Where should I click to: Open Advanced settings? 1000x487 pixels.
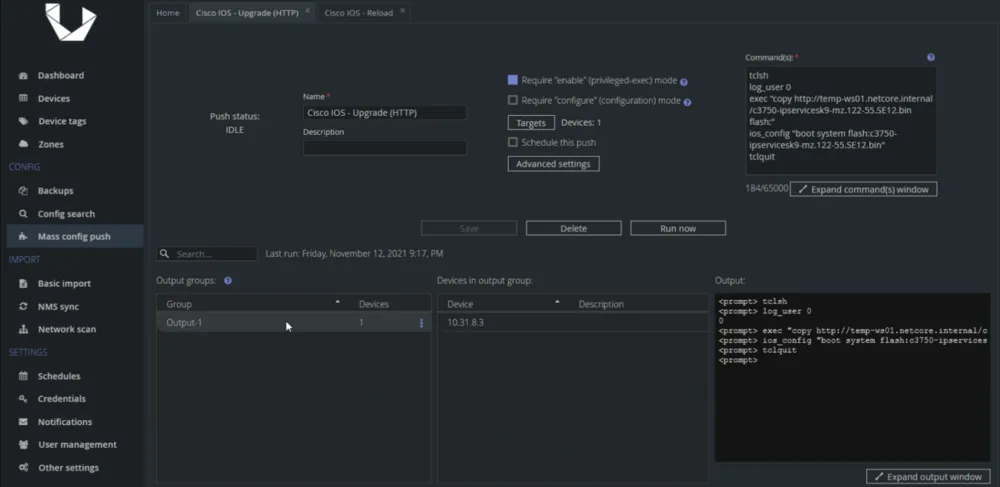click(x=554, y=164)
